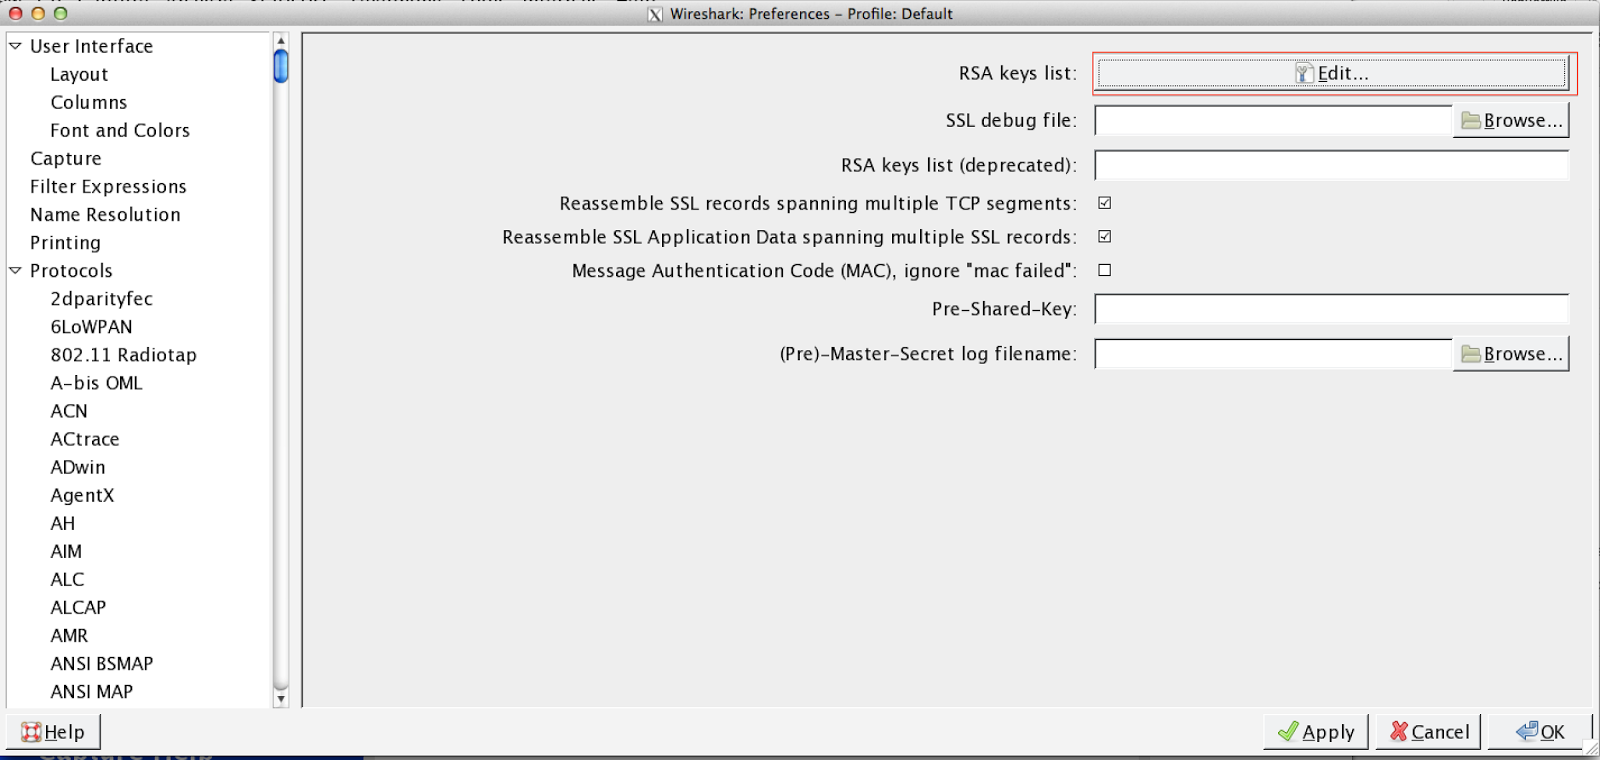The image size is (1600, 760).
Task: Apply the preference changes
Action: (1317, 732)
